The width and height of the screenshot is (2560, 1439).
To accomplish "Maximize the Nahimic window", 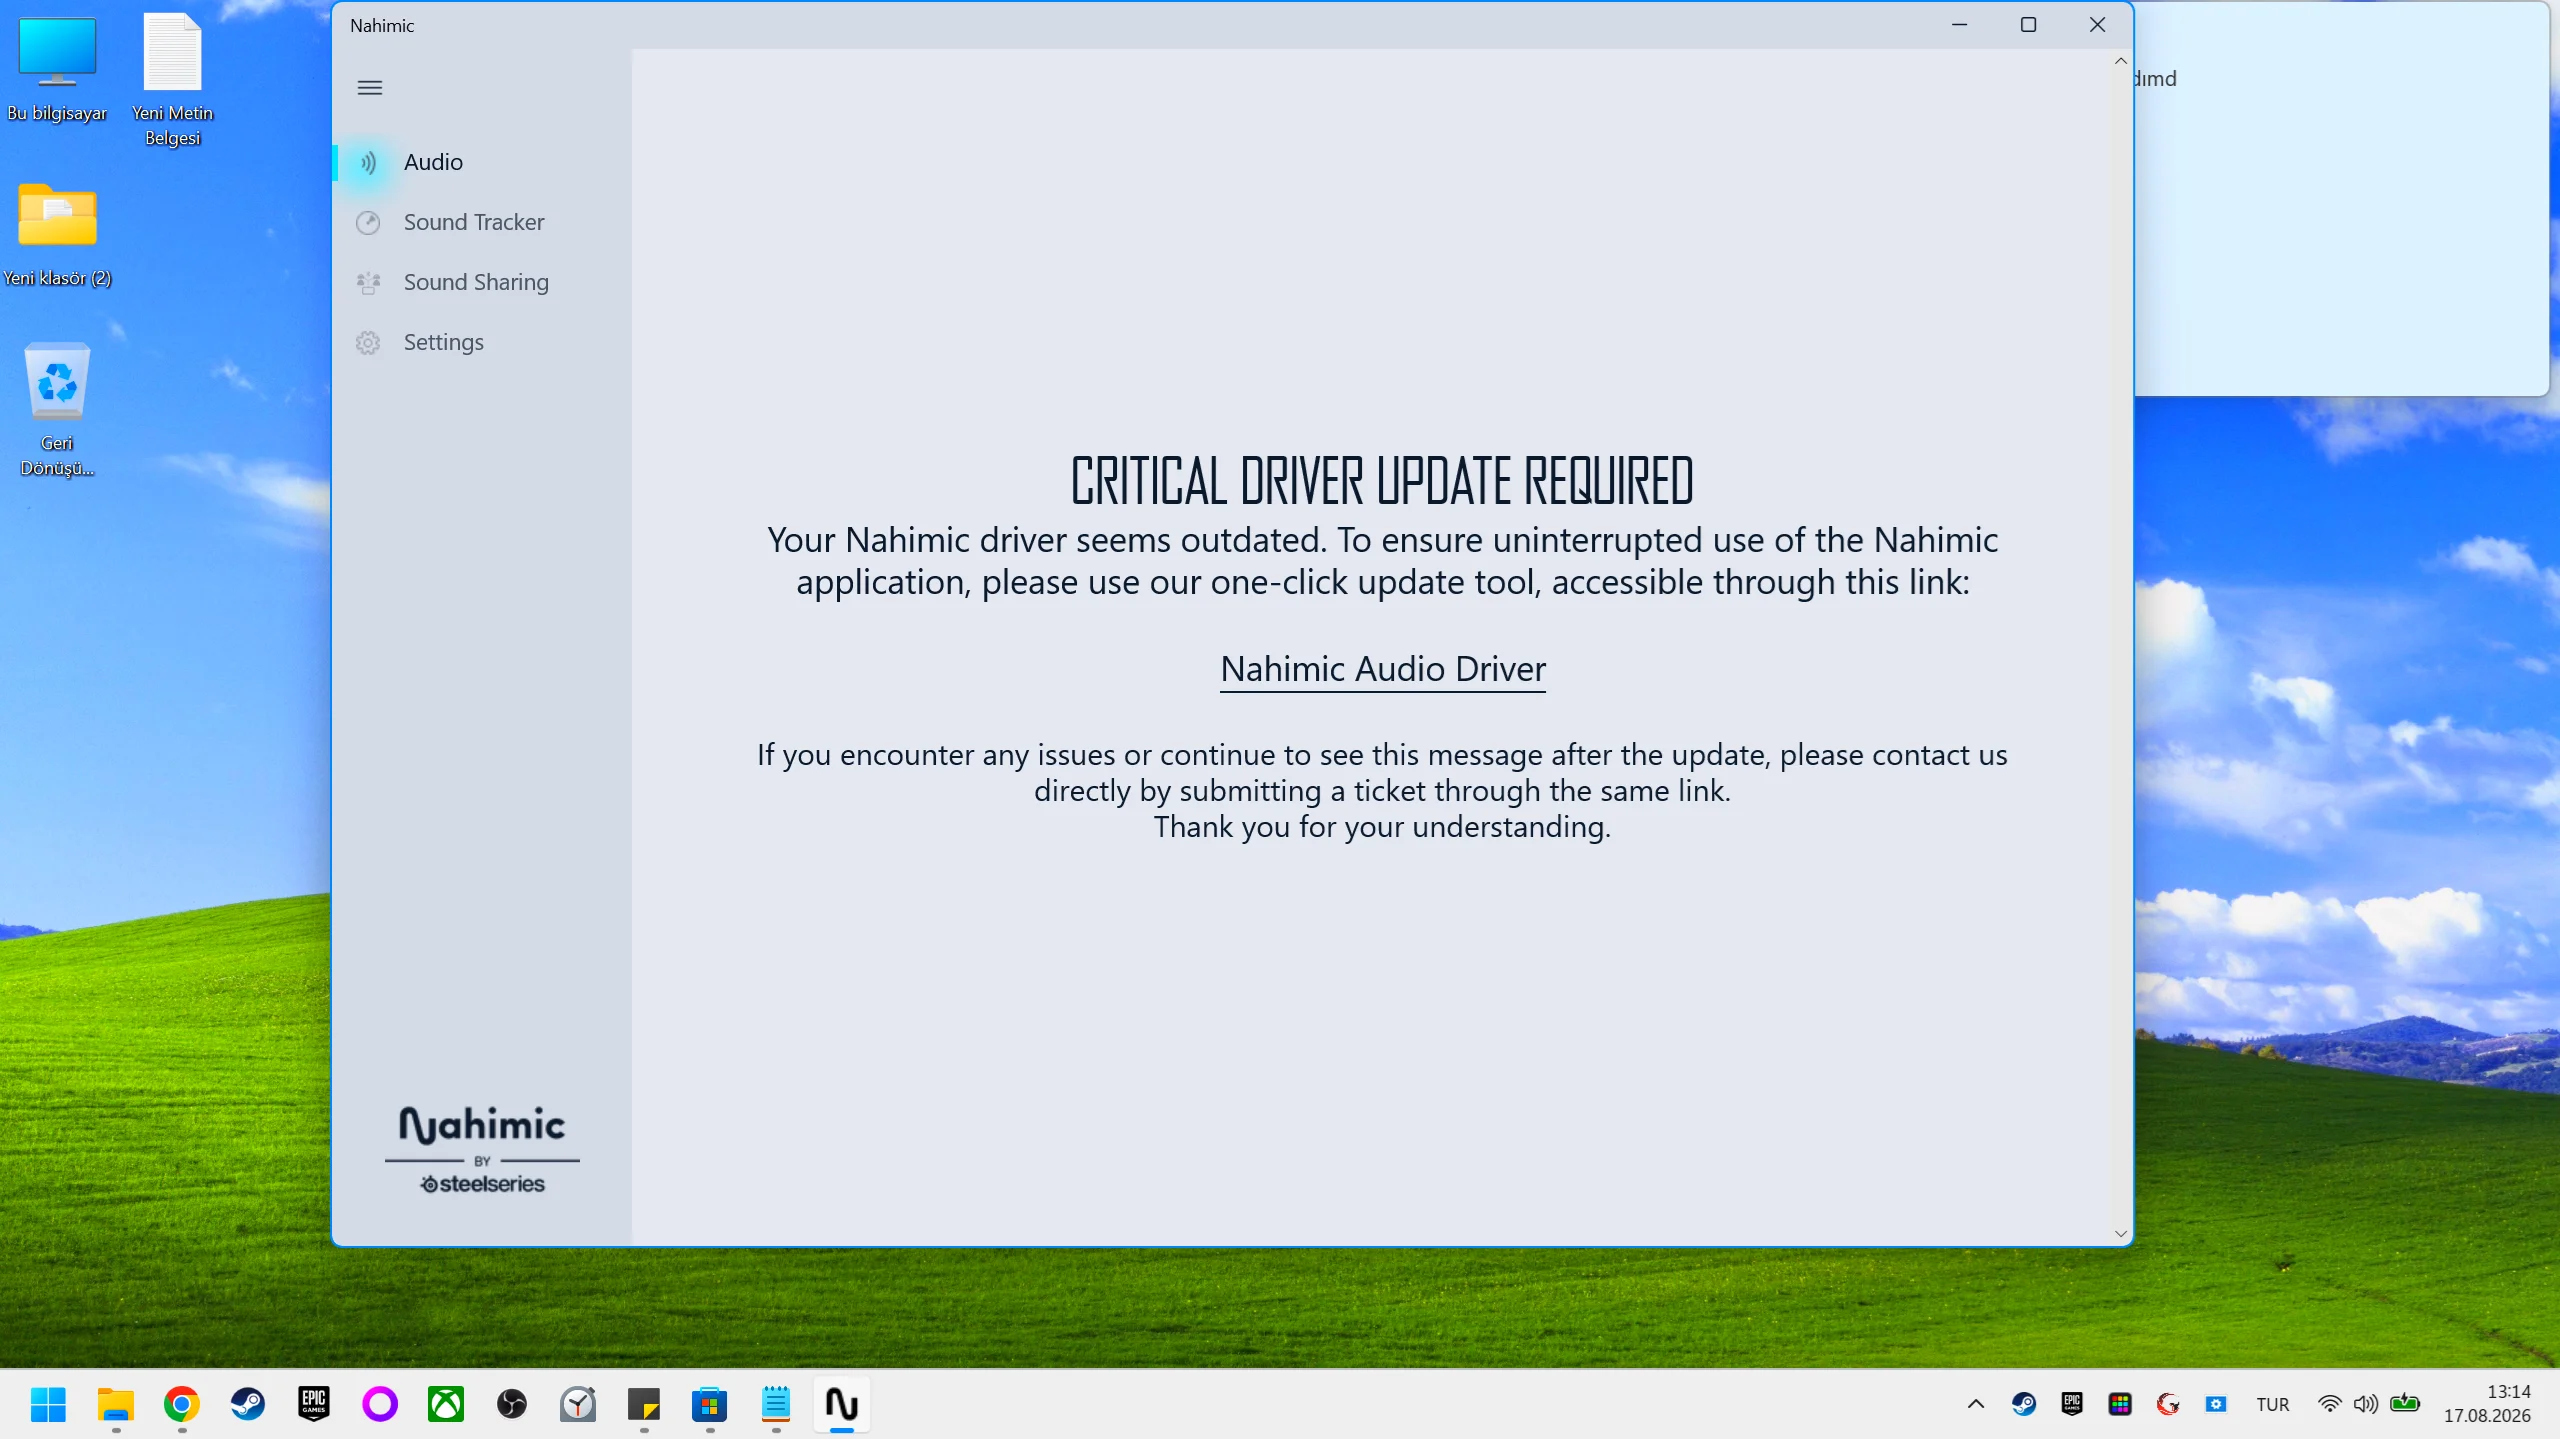I will 2028,25.
